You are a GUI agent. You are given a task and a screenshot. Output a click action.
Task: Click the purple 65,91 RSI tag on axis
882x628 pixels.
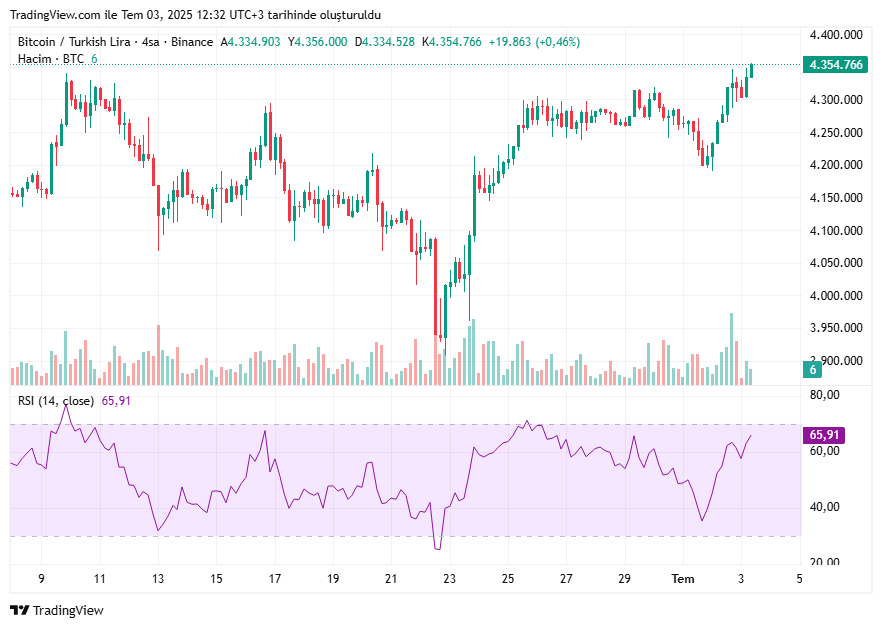tap(823, 435)
